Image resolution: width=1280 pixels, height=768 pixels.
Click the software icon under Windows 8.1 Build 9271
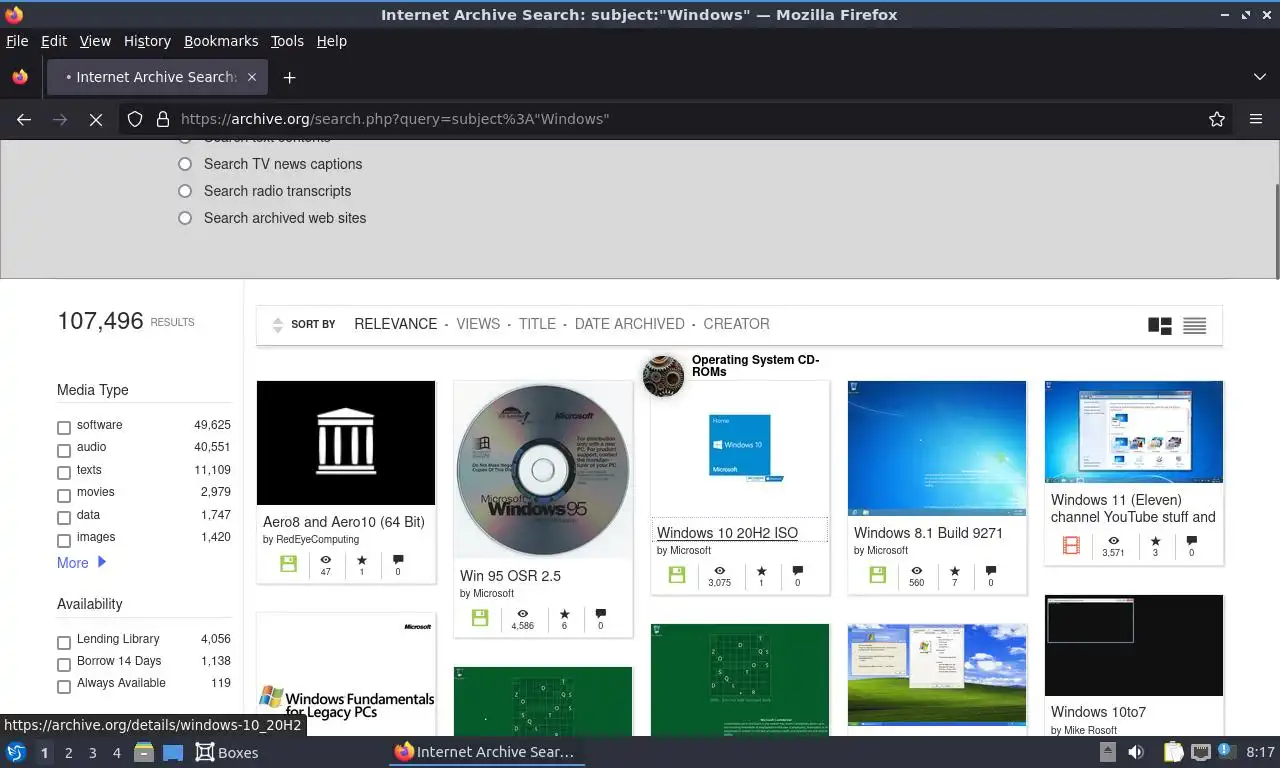(877, 575)
